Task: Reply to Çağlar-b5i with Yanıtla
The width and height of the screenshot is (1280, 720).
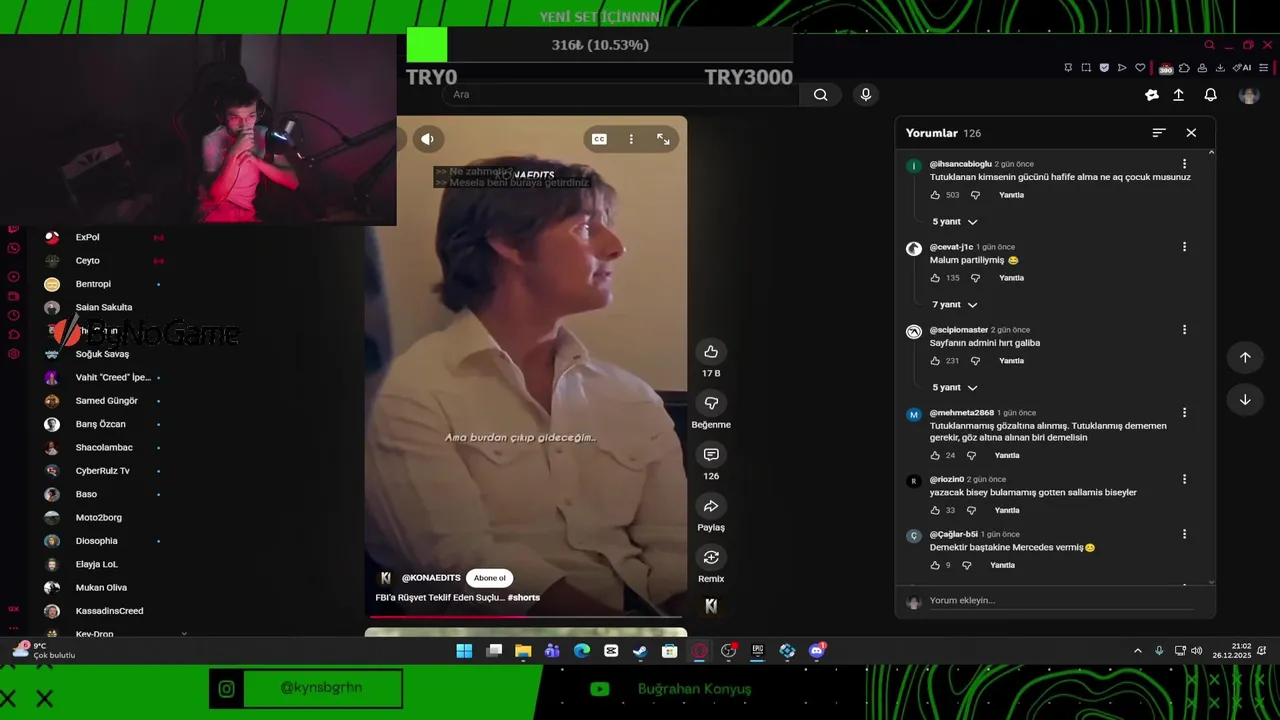Action: coord(1002,565)
